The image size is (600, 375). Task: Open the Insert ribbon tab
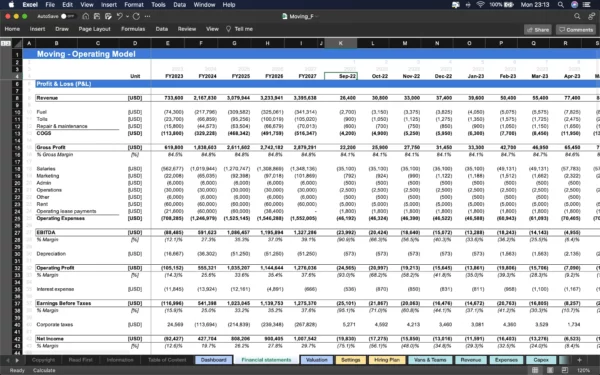coord(38,29)
